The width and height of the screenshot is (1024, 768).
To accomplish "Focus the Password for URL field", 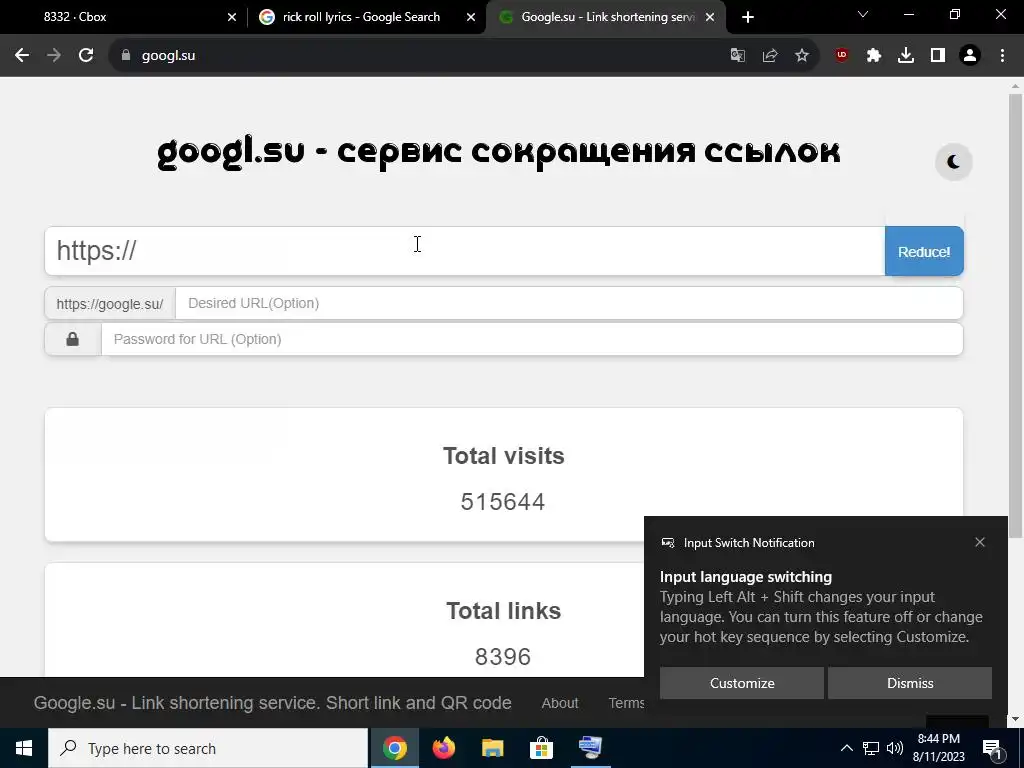I will (x=532, y=339).
